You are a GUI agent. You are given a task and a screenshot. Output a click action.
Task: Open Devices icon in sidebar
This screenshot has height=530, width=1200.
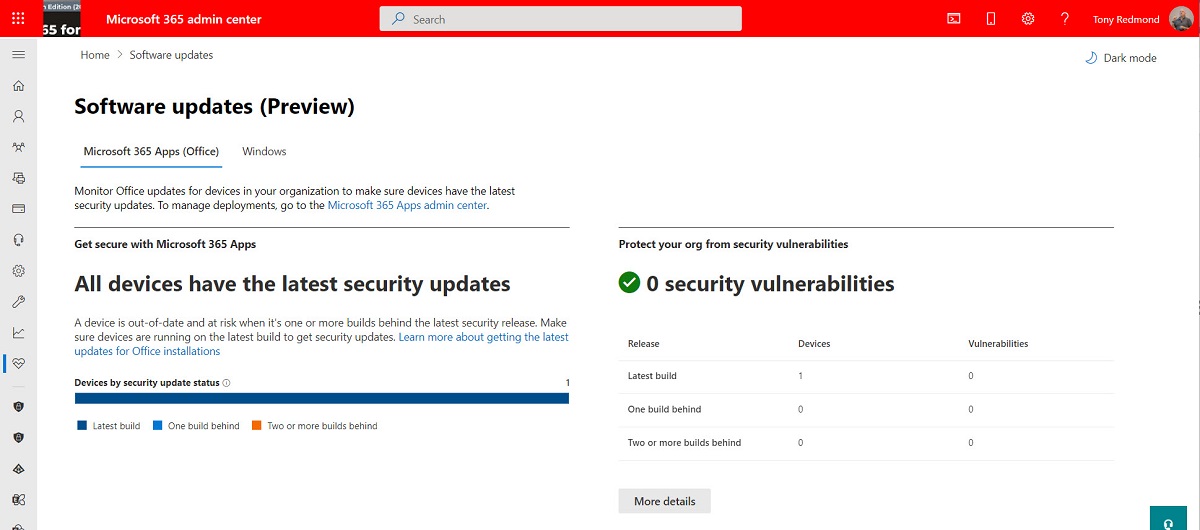click(x=18, y=178)
